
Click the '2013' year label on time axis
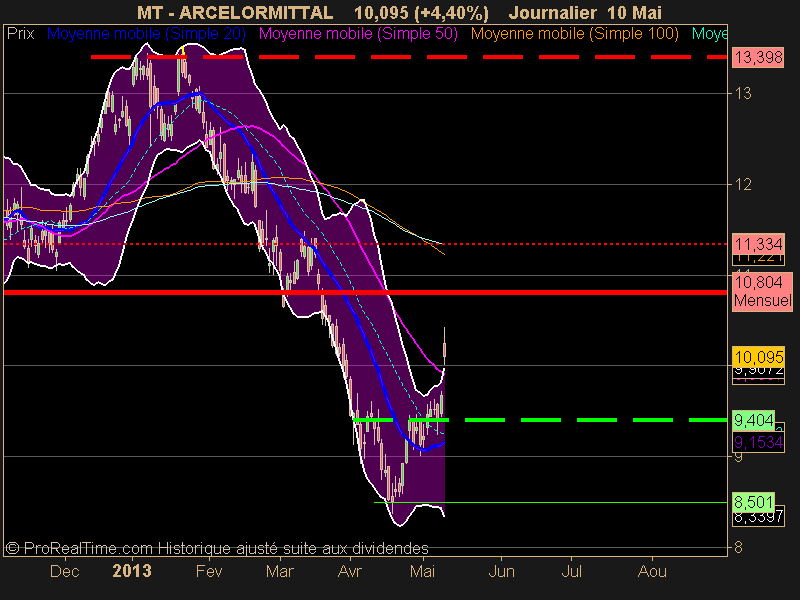pyautogui.click(x=132, y=571)
